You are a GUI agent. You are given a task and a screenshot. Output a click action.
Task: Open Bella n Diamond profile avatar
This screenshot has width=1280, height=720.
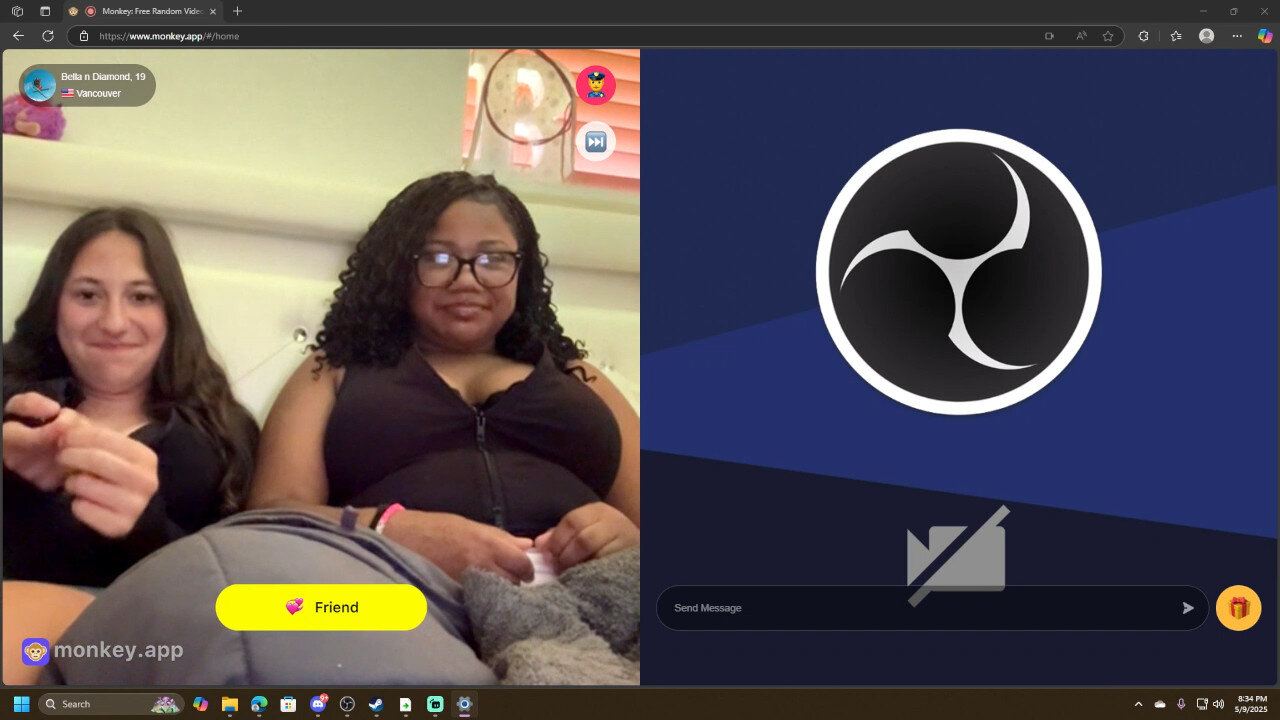39,86
